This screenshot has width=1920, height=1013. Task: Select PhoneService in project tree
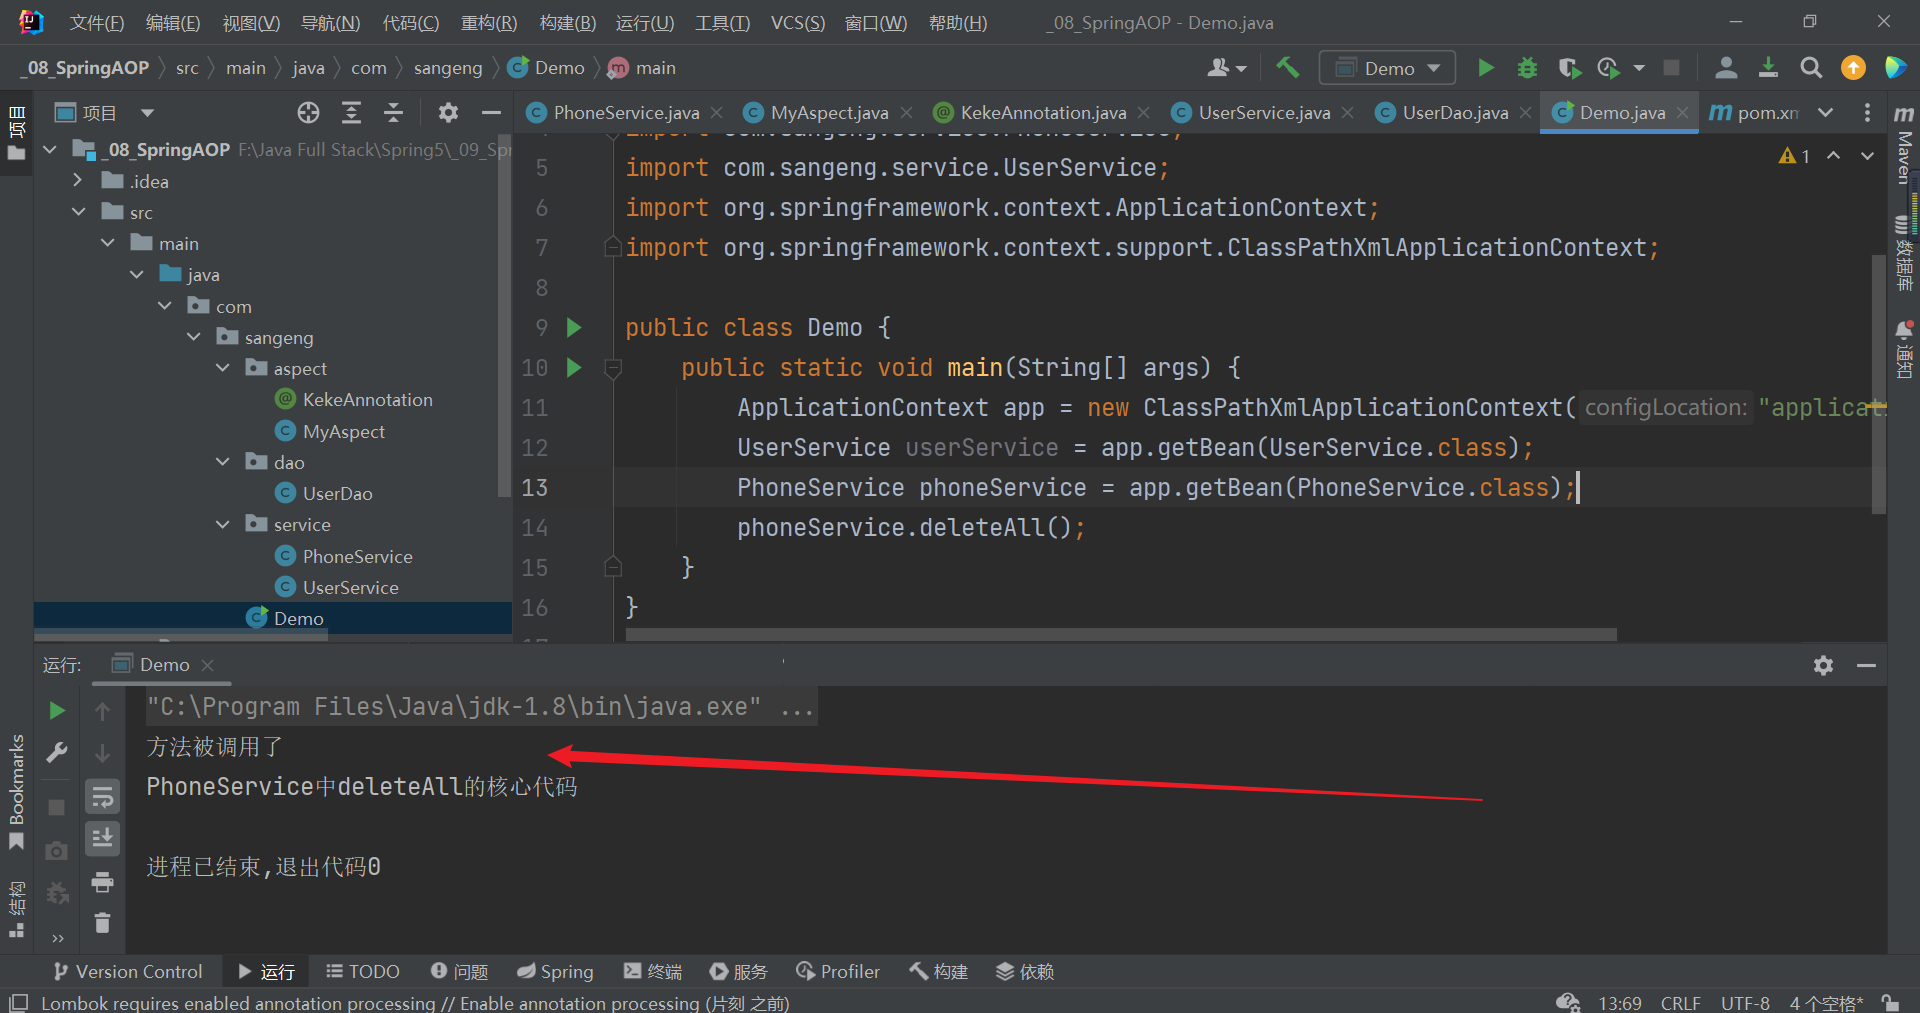coord(357,556)
